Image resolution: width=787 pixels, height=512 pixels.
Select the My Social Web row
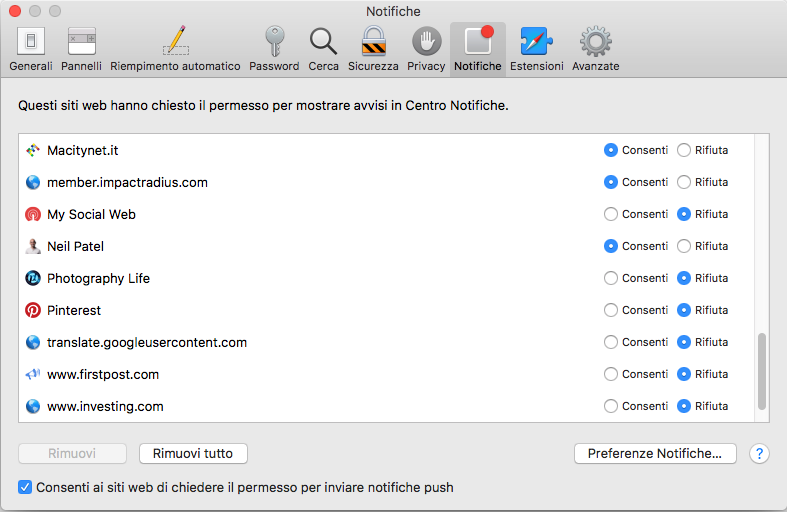pos(386,214)
